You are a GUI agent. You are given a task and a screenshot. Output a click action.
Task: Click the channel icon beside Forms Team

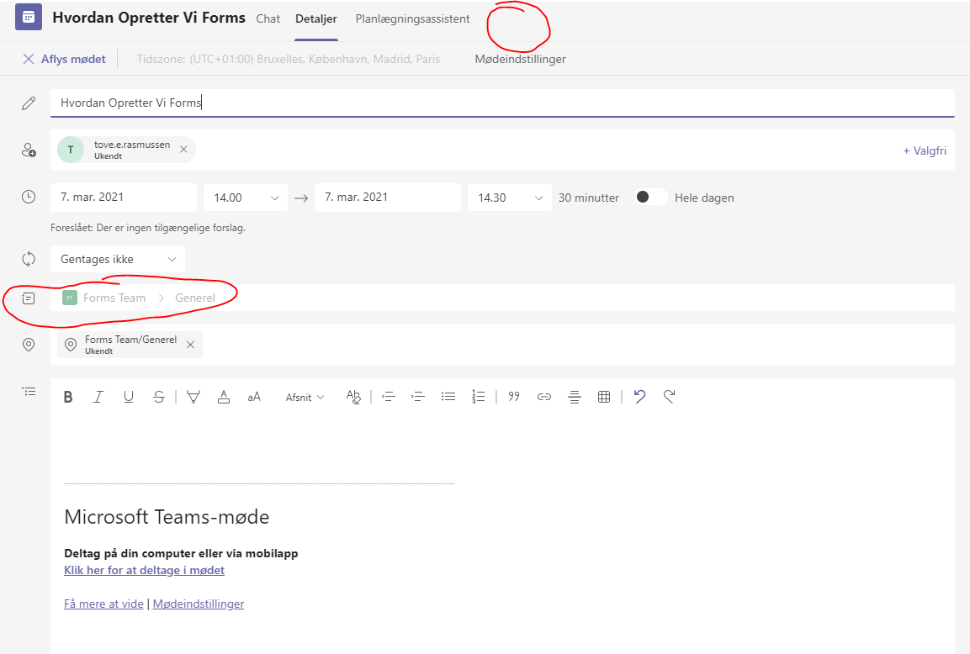click(x=28, y=298)
